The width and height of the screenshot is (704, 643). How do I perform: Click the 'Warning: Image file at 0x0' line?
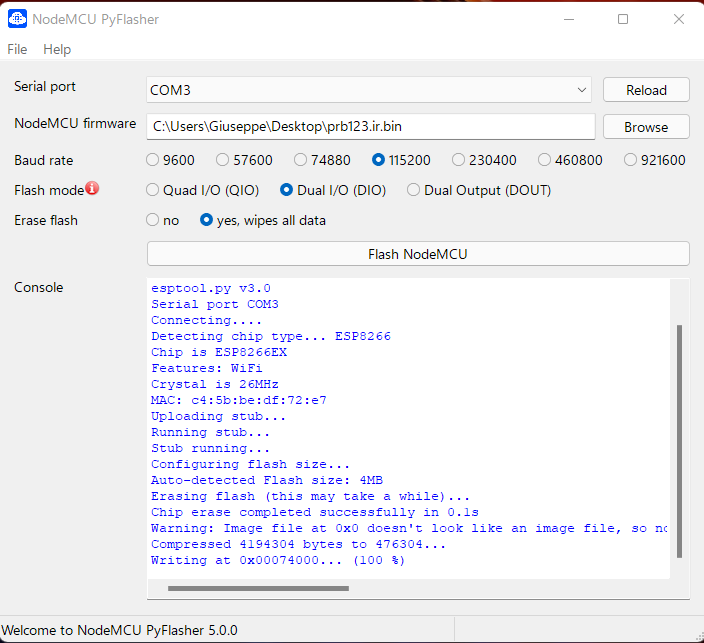click(409, 528)
